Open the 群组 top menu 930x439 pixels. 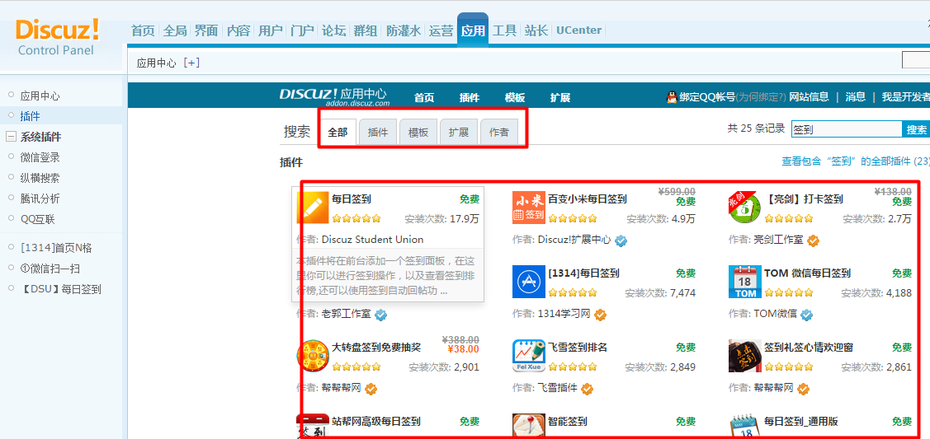(365, 31)
